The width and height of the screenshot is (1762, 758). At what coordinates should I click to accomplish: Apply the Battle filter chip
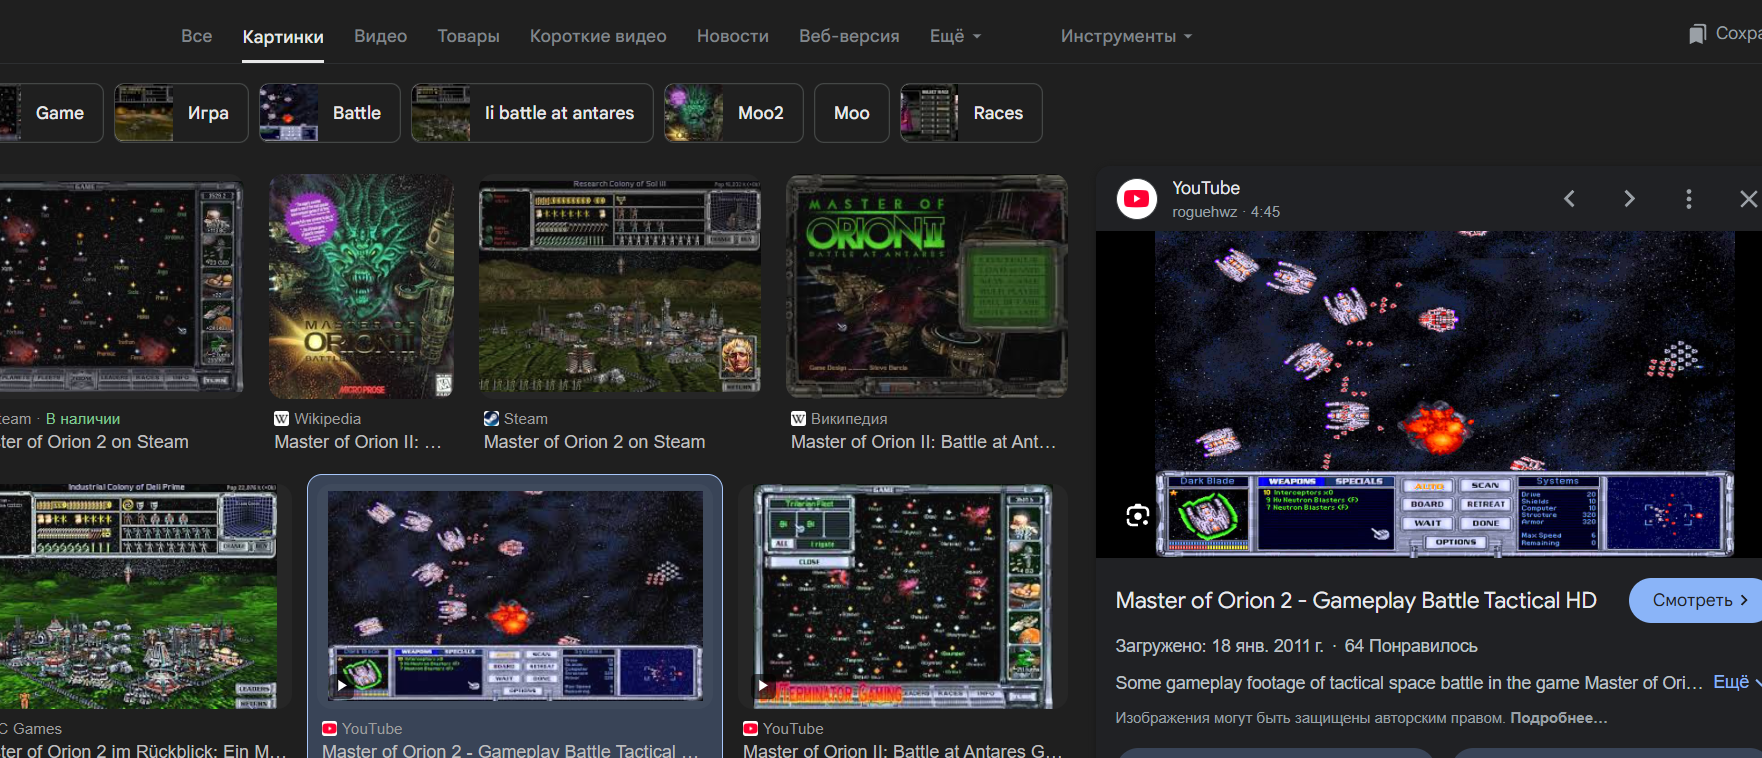(330, 113)
